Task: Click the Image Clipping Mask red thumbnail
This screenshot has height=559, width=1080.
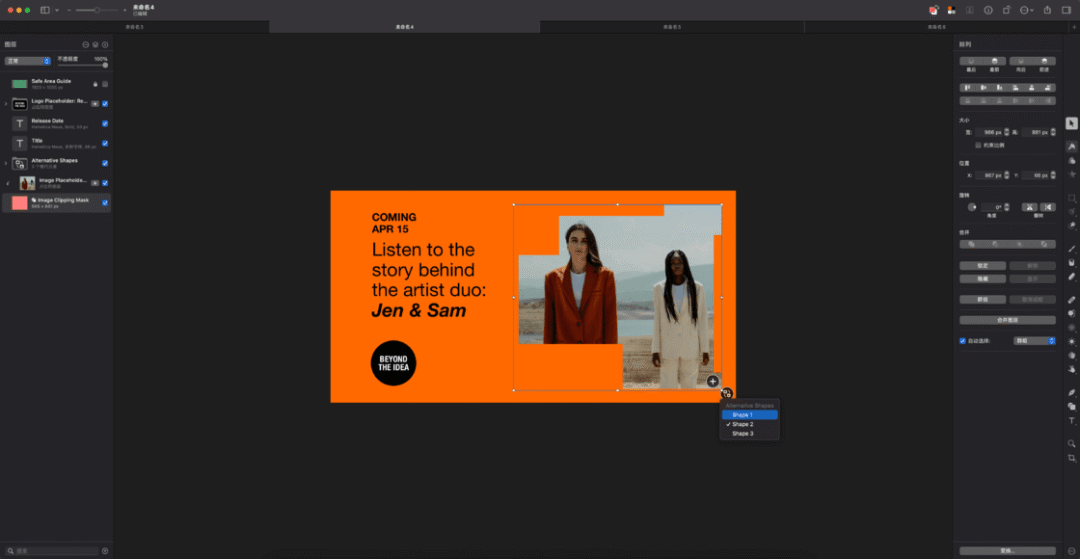Action: click(19, 202)
